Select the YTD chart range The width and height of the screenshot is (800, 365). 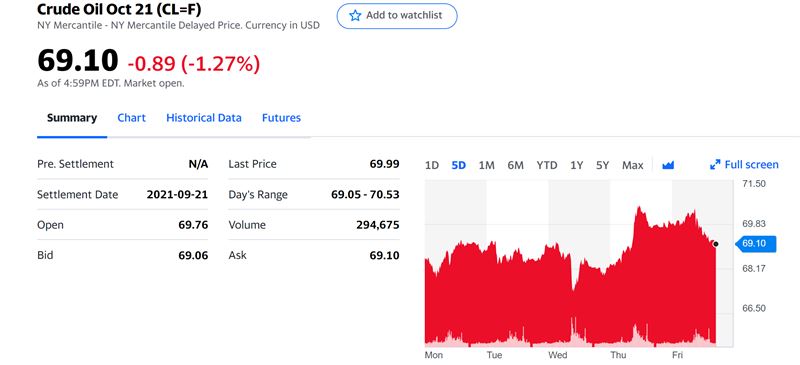(546, 165)
